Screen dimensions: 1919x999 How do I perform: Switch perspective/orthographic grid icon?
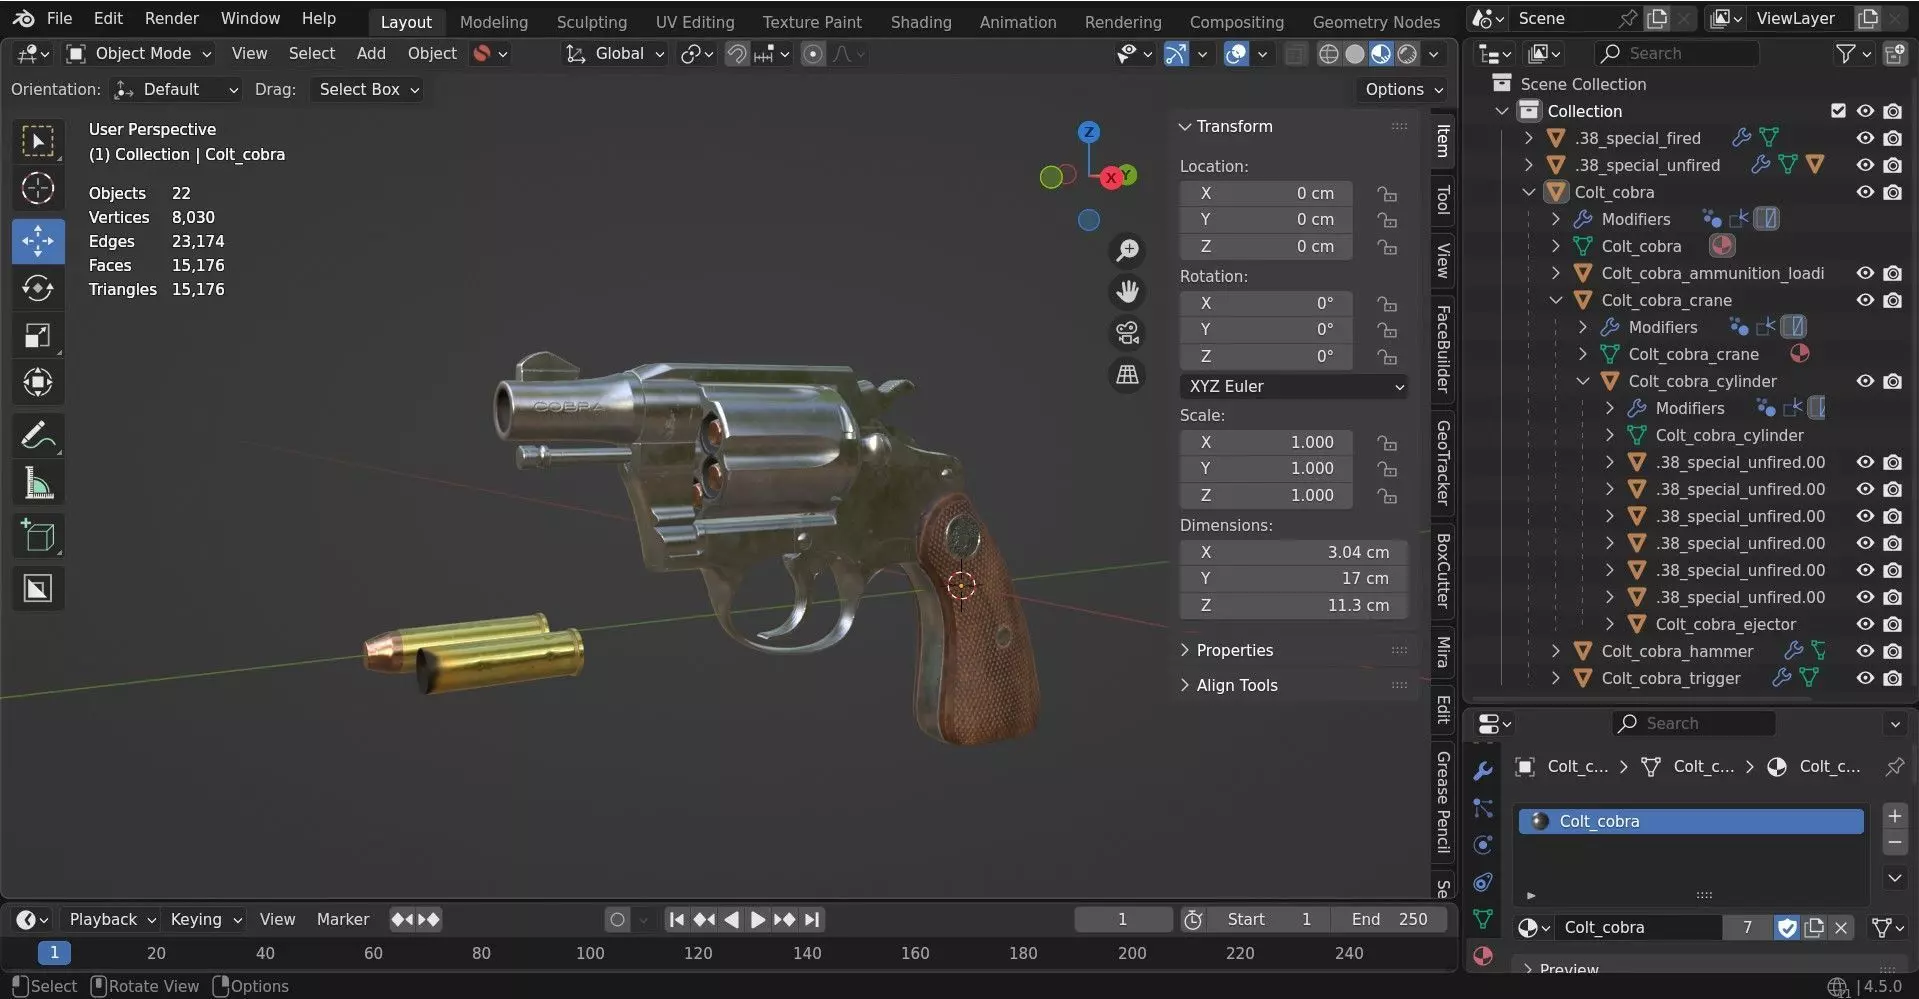click(x=1128, y=375)
